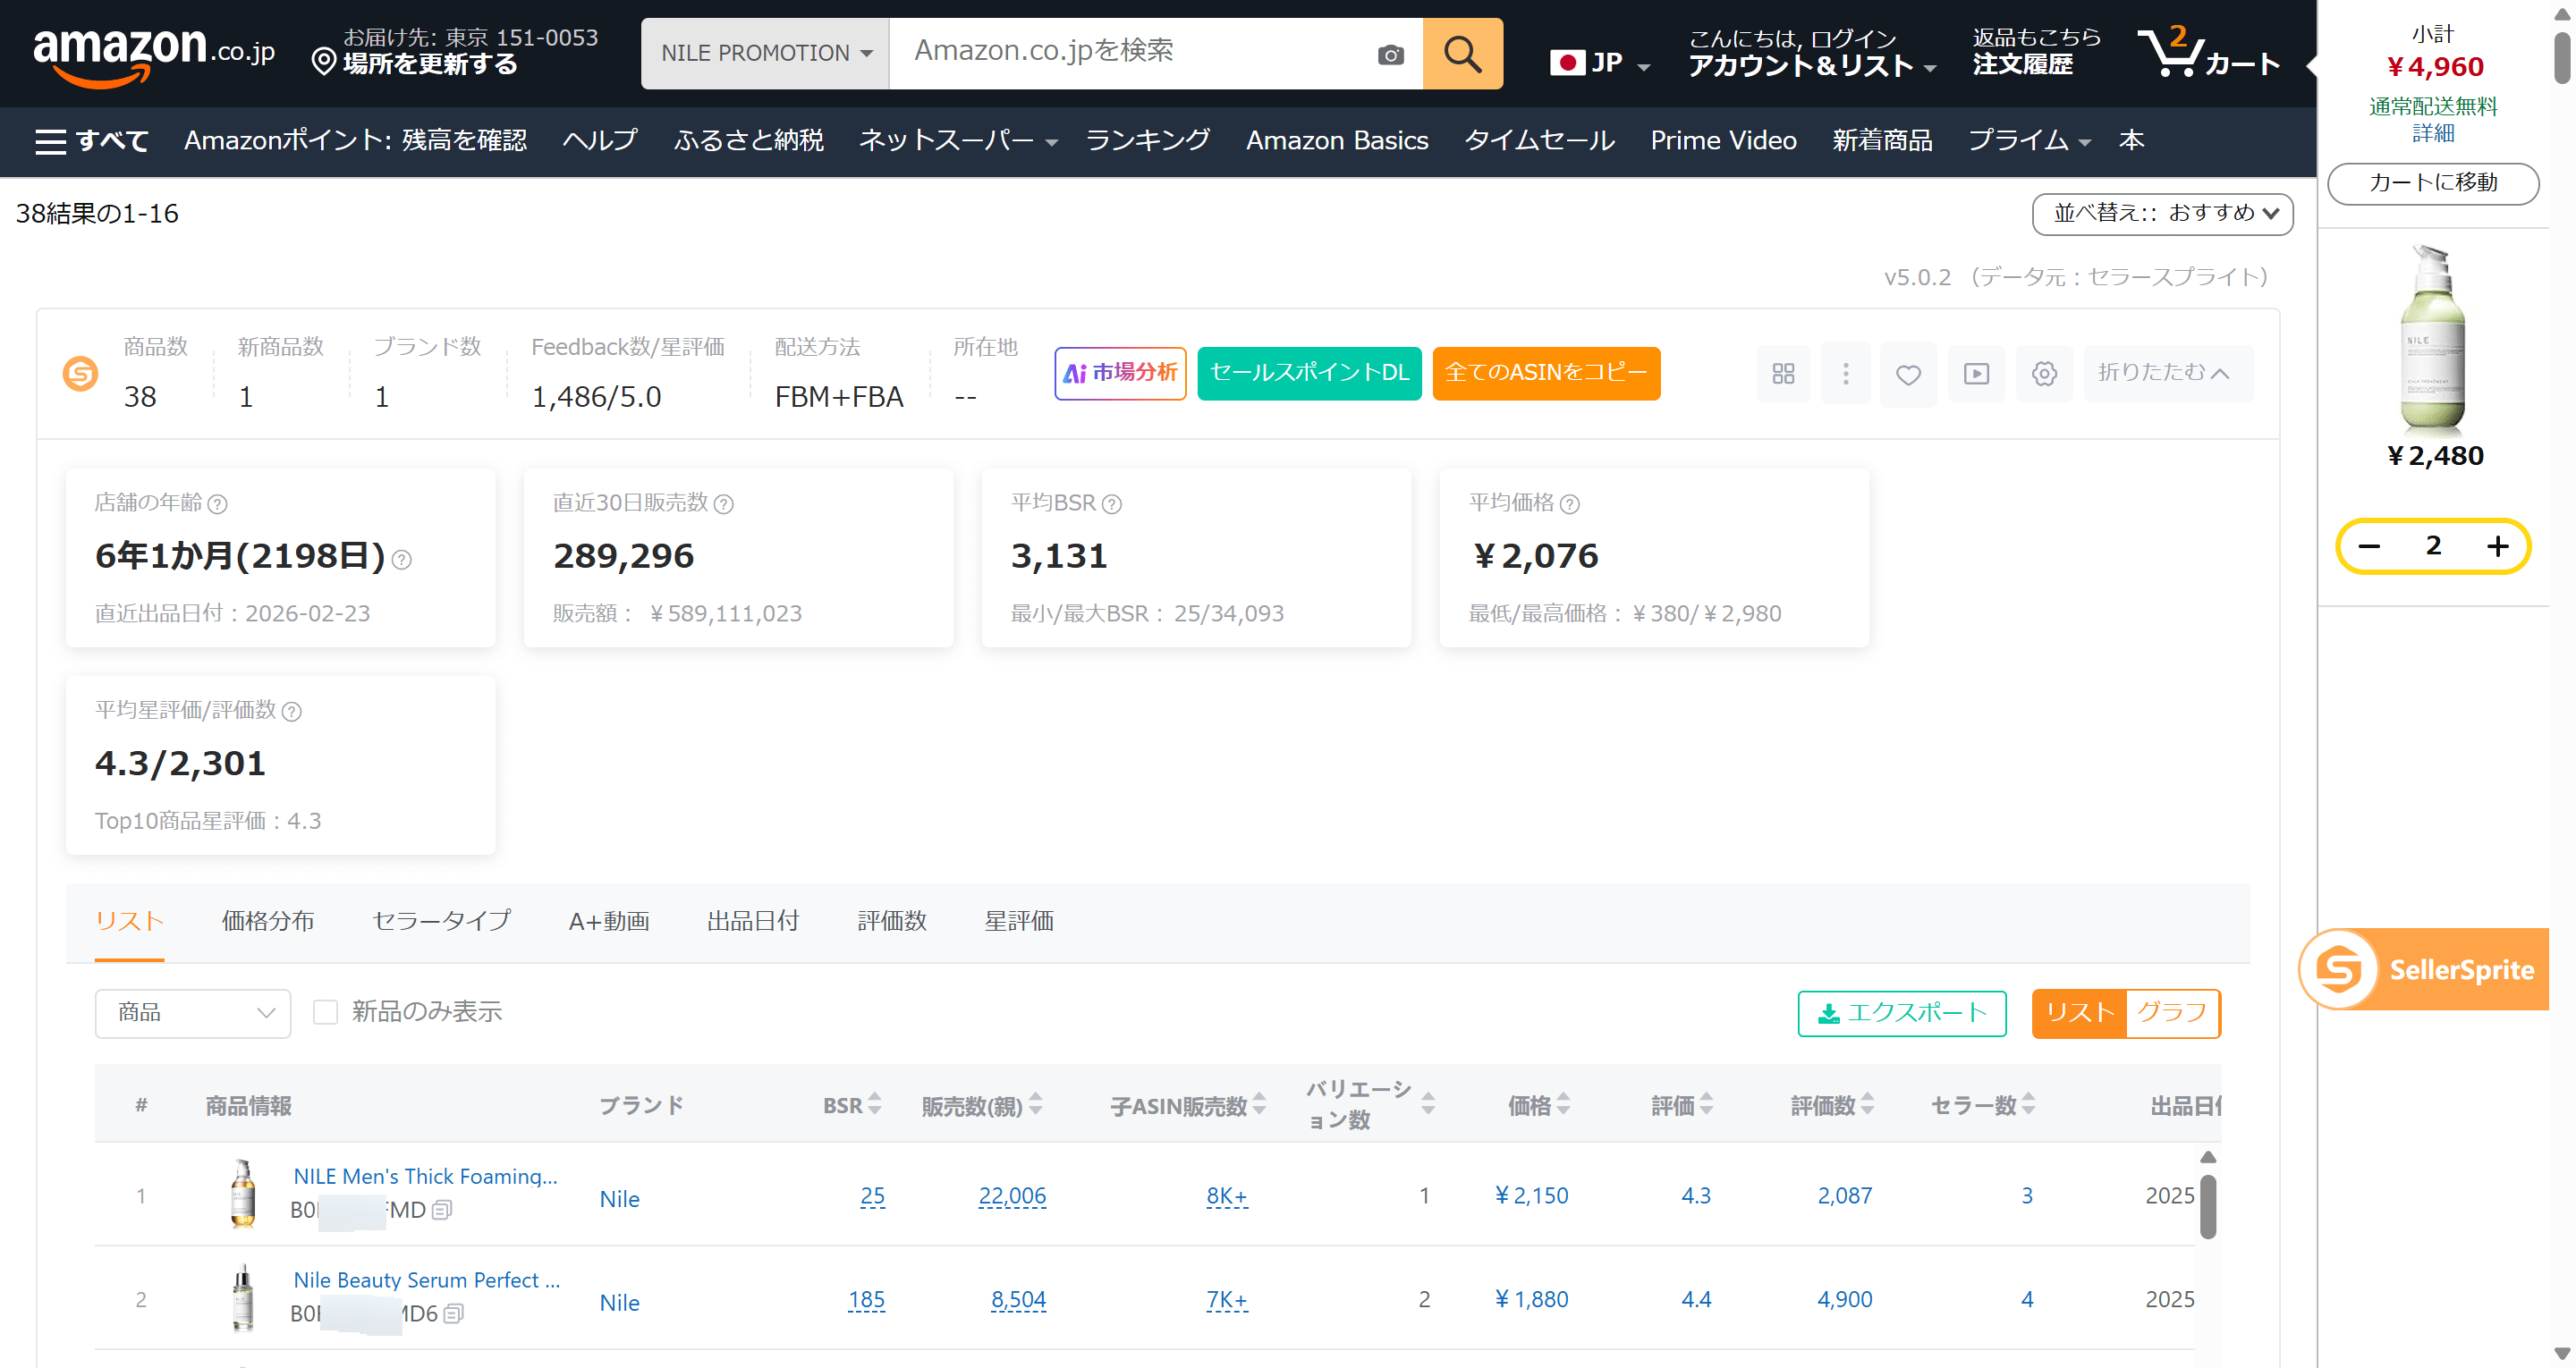The height and width of the screenshot is (1368, 2576).
Task: Click help icon next to 平均星評価/評価数
Action: click(291, 712)
